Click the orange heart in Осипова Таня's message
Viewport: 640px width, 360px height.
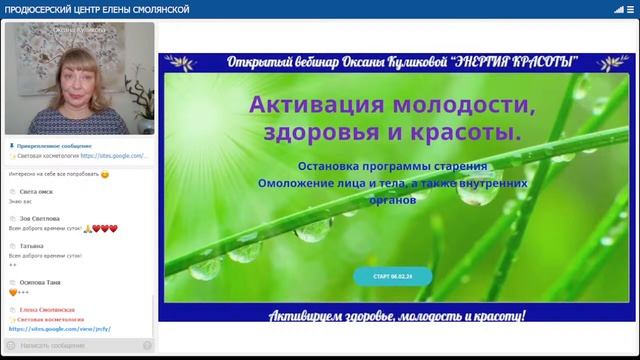click(13, 292)
